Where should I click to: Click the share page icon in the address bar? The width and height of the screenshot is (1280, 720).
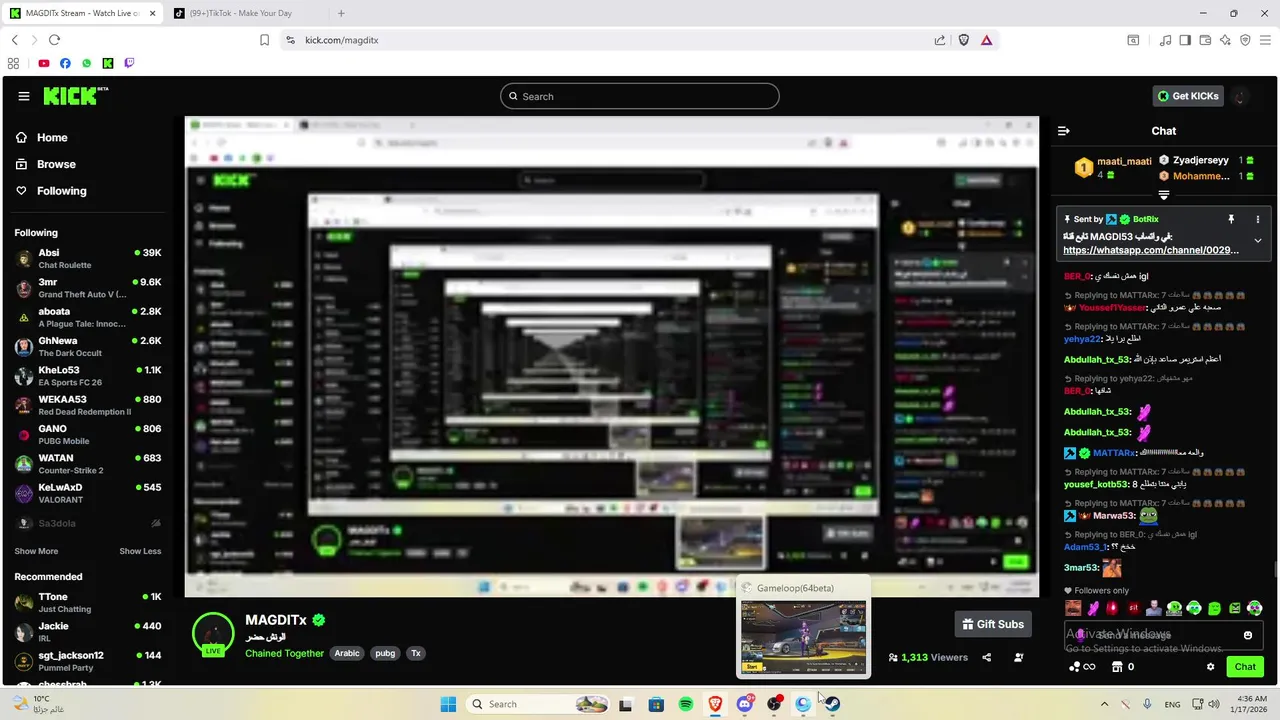click(940, 40)
